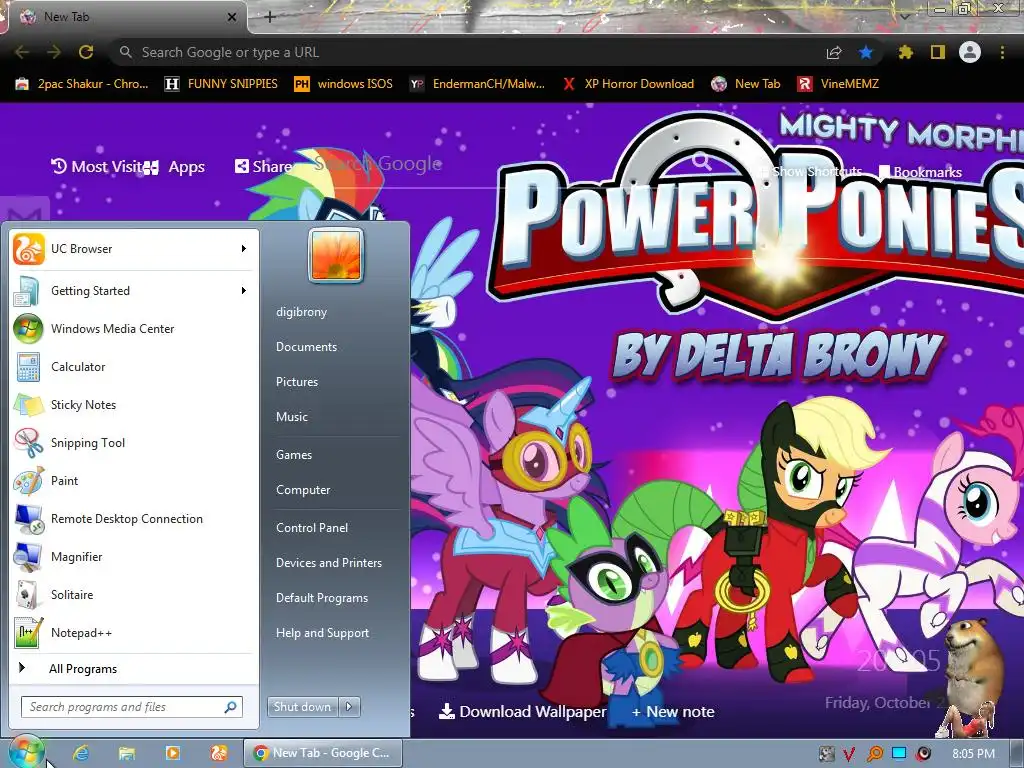Screen dimensions: 1024x768
Task: Open the Chrome profile avatar
Action: point(970,52)
